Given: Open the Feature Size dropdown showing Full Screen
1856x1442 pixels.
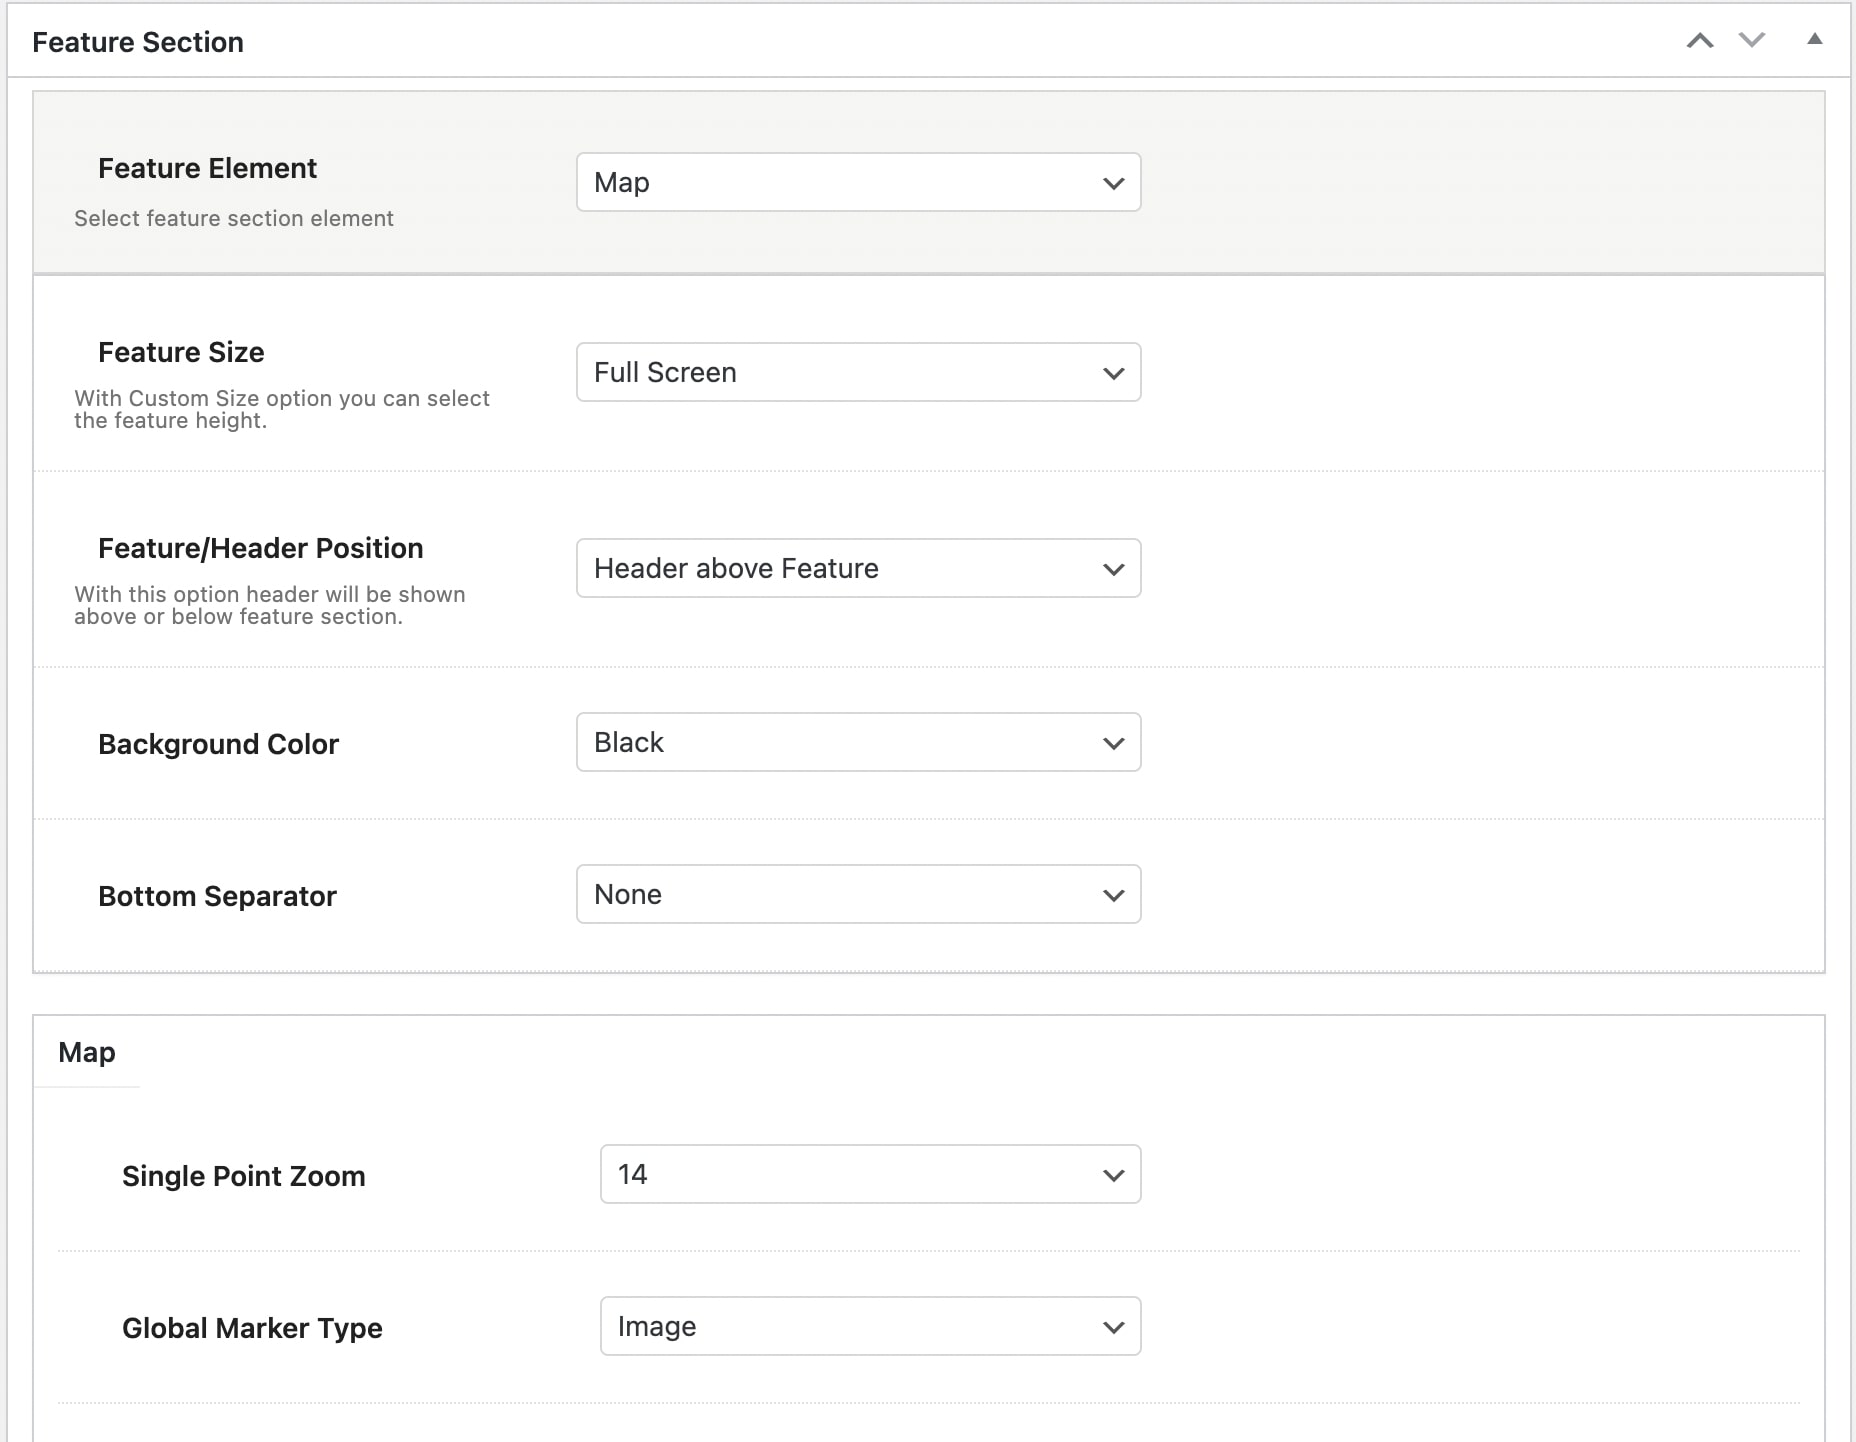Looking at the screenshot, I should pos(858,372).
